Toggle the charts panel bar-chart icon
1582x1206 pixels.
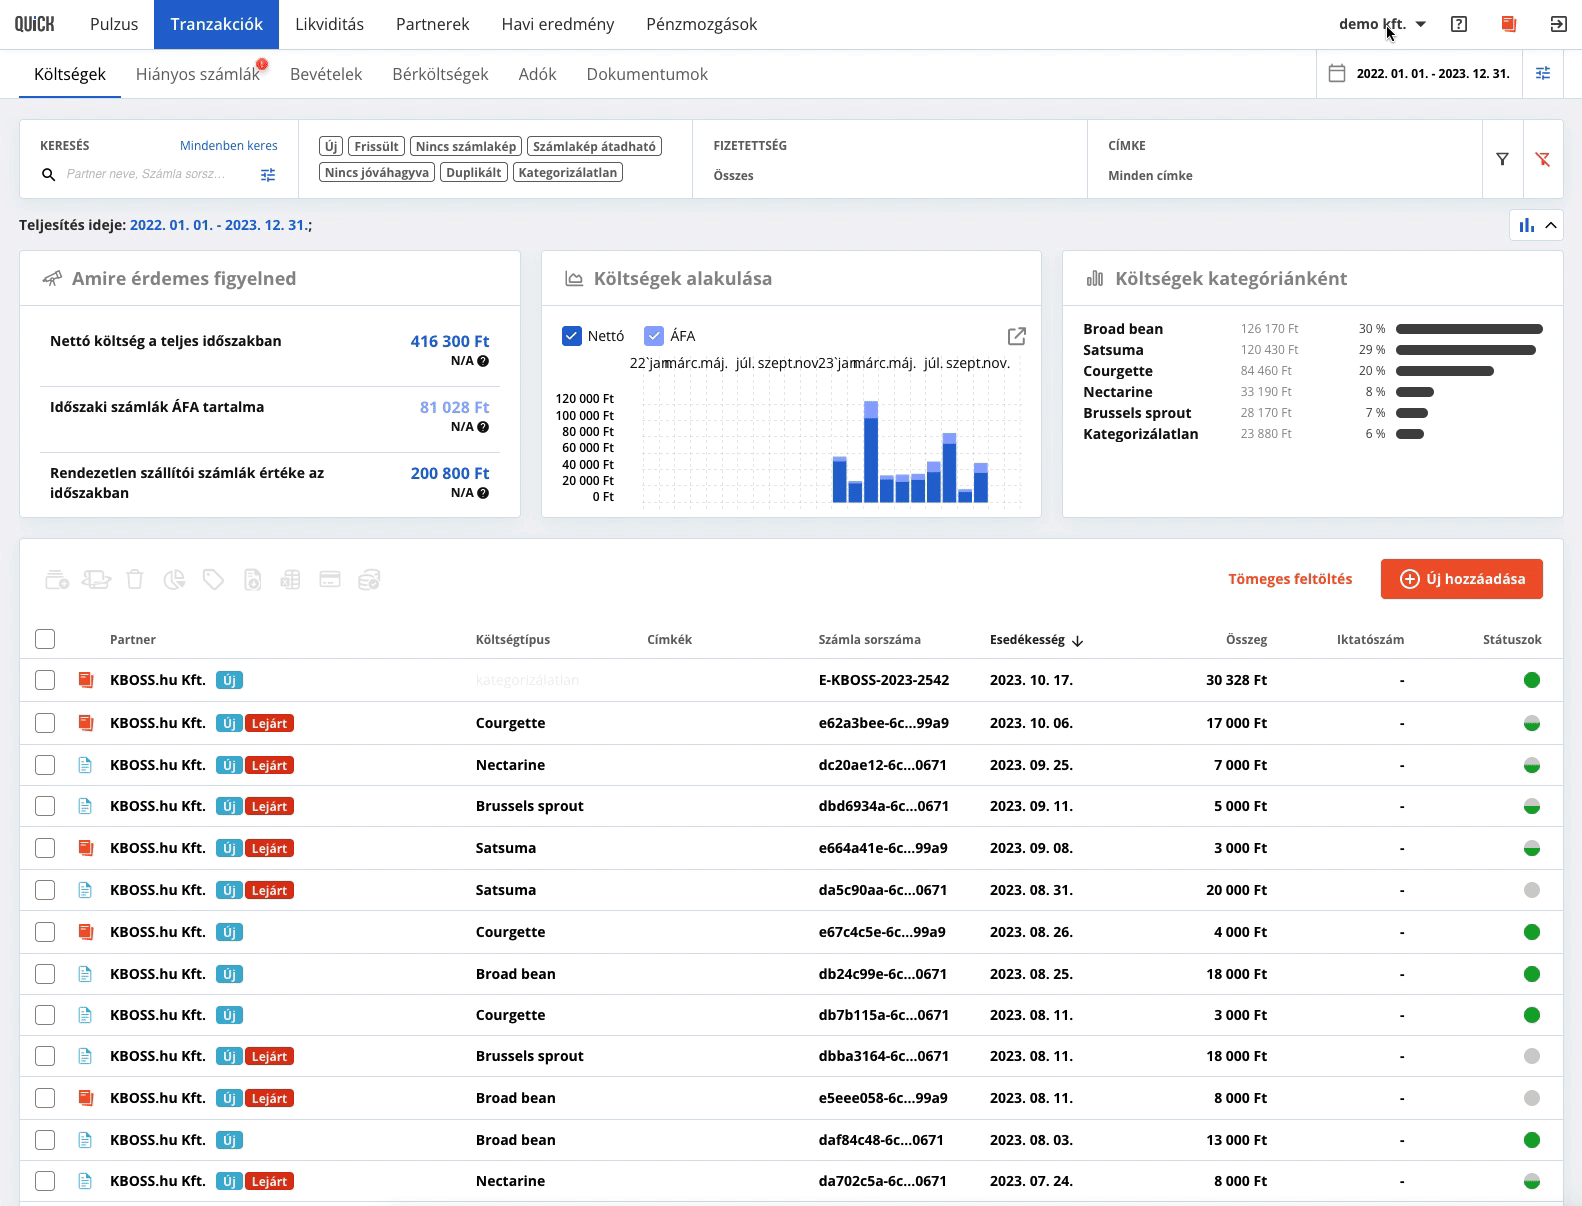(1526, 225)
